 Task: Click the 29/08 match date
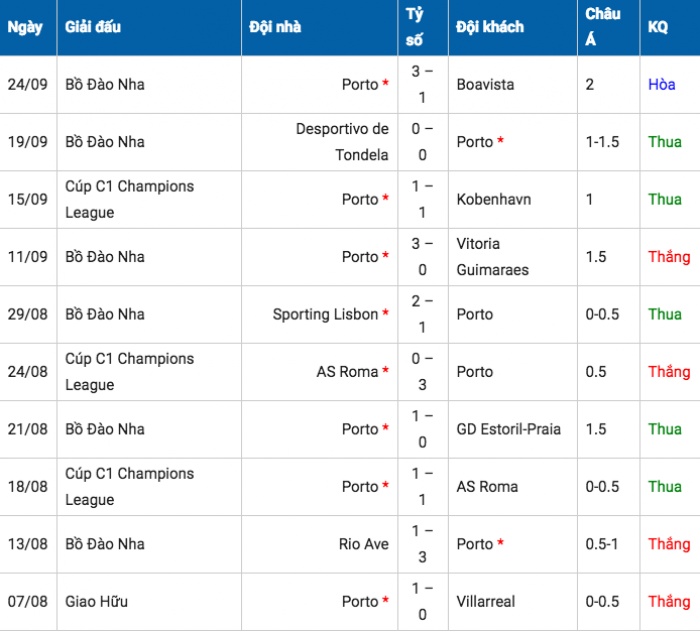point(25,315)
